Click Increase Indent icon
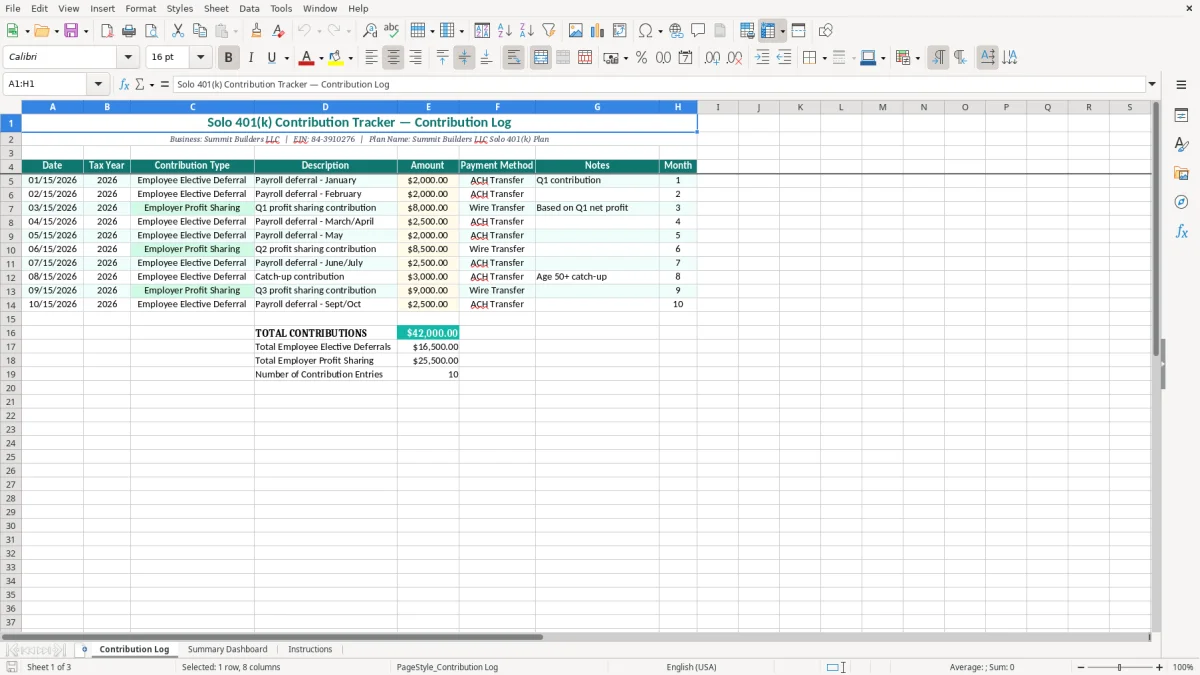 click(762, 58)
